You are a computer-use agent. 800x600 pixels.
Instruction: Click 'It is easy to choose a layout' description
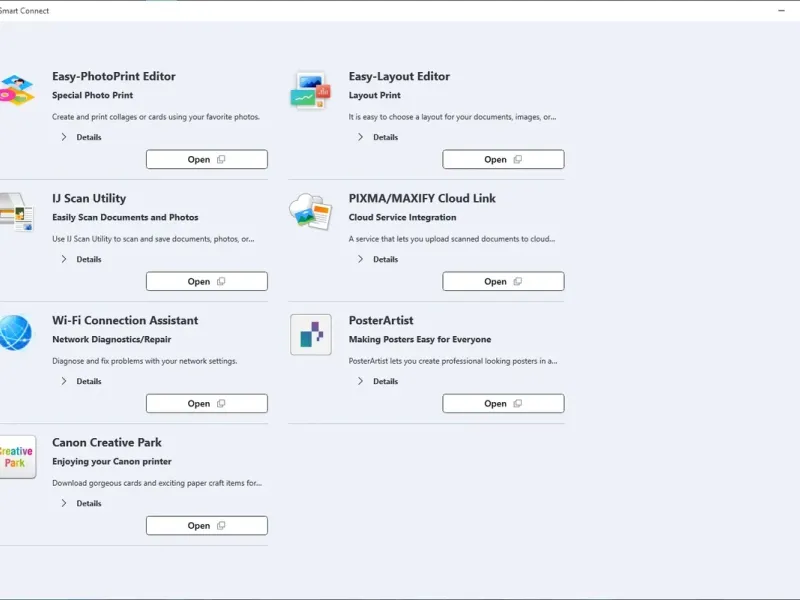[x=452, y=117]
